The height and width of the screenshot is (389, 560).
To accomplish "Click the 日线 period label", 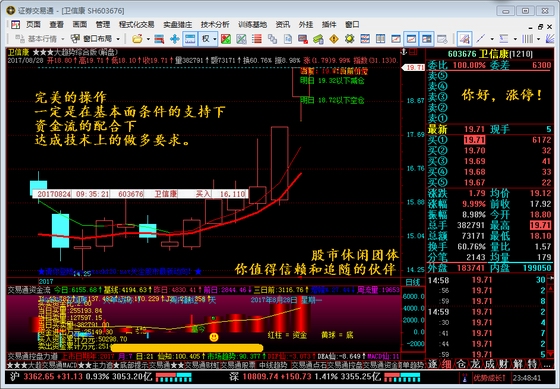I will pos(413,282).
